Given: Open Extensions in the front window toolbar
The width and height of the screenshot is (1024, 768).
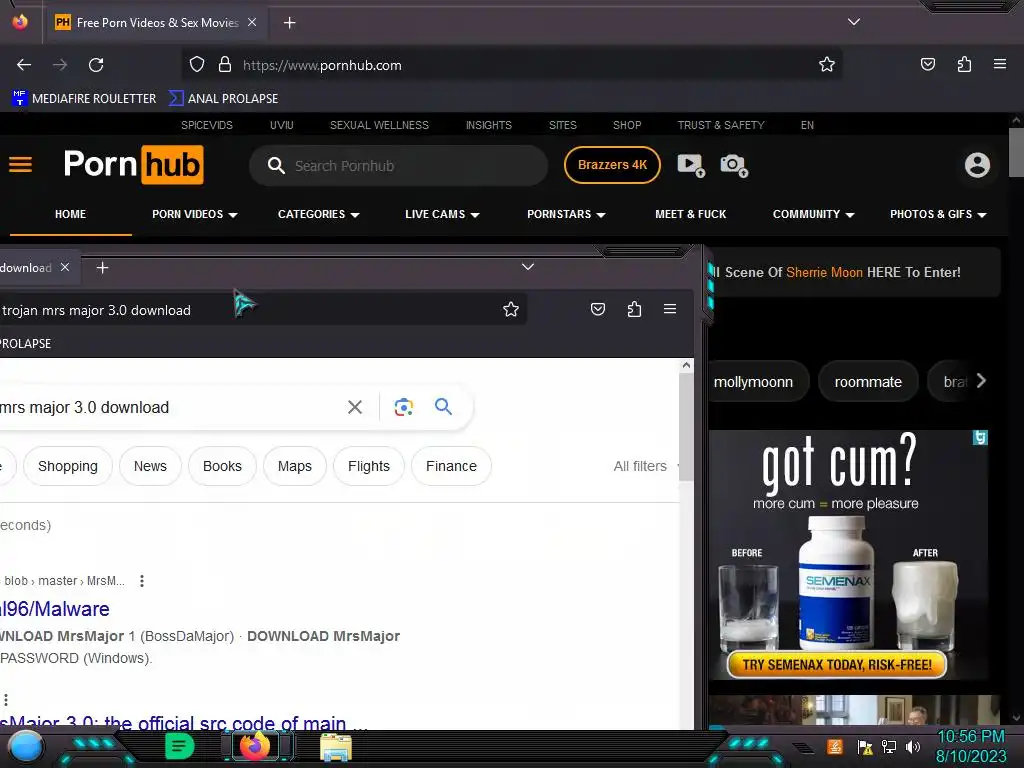Looking at the screenshot, I should pos(634,309).
